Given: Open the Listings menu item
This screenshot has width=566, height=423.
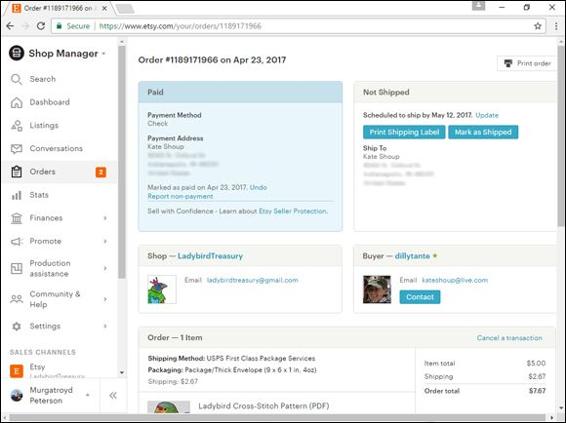Looking at the screenshot, I should pyautogui.click(x=60, y=125).
